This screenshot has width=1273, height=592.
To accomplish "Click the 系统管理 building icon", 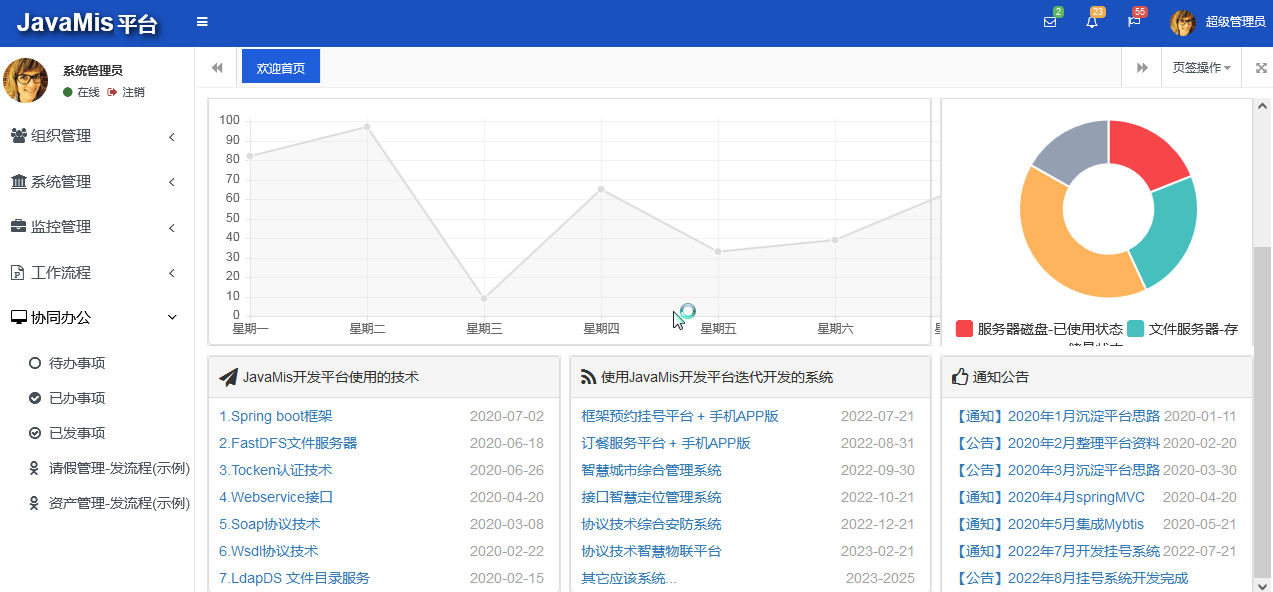I will tap(19, 181).
